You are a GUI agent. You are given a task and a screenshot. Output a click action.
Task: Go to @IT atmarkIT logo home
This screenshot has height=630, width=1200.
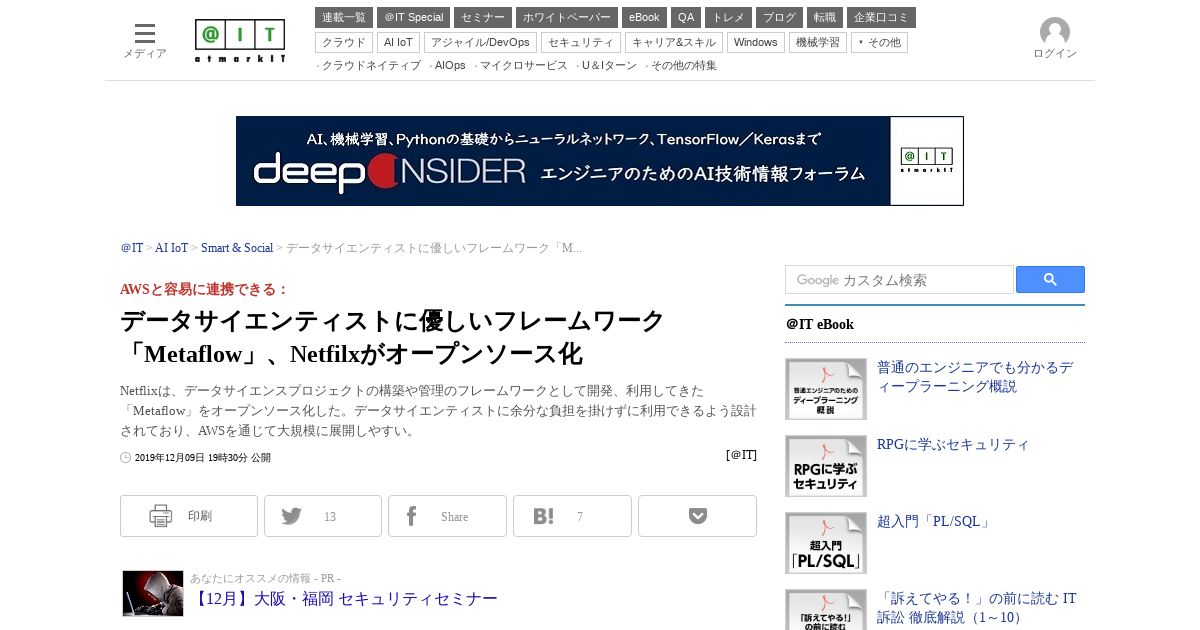pyautogui.click(x=240, y=41)
